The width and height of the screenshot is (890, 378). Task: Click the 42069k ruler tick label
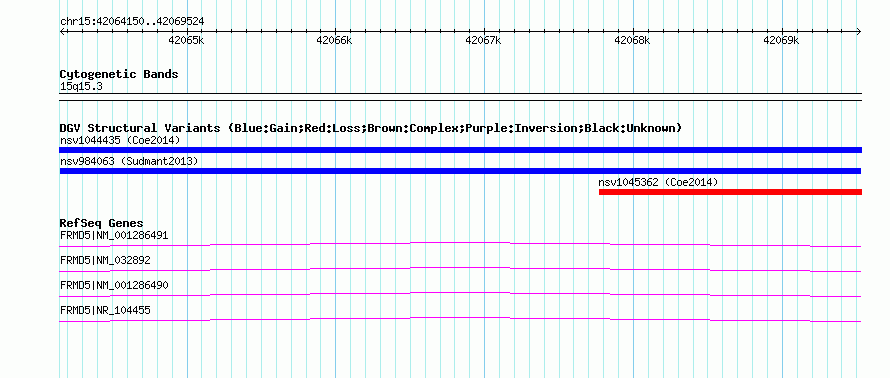[x=781, y=40]
